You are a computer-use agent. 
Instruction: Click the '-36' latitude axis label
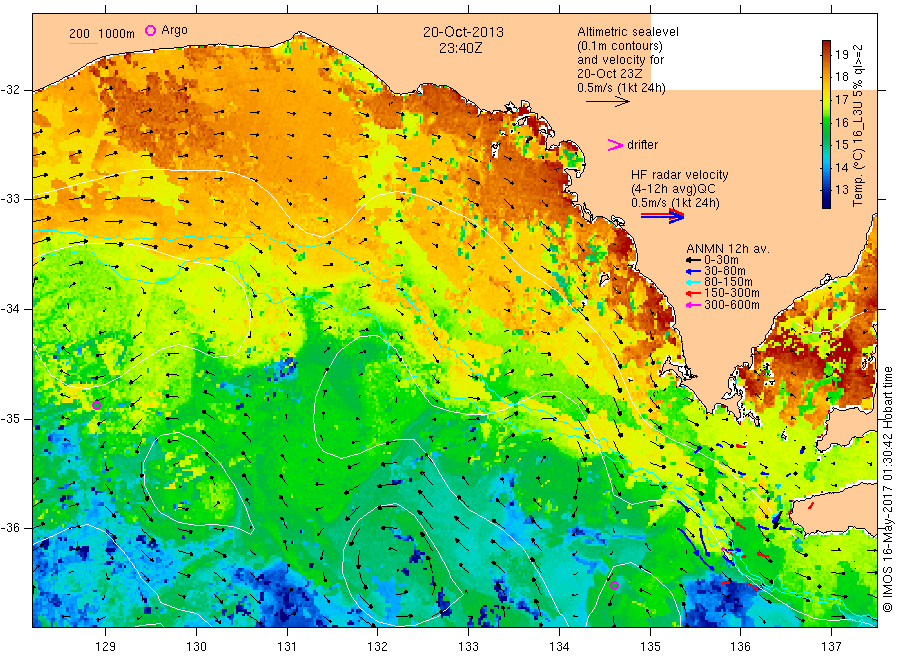coord(10,527)
